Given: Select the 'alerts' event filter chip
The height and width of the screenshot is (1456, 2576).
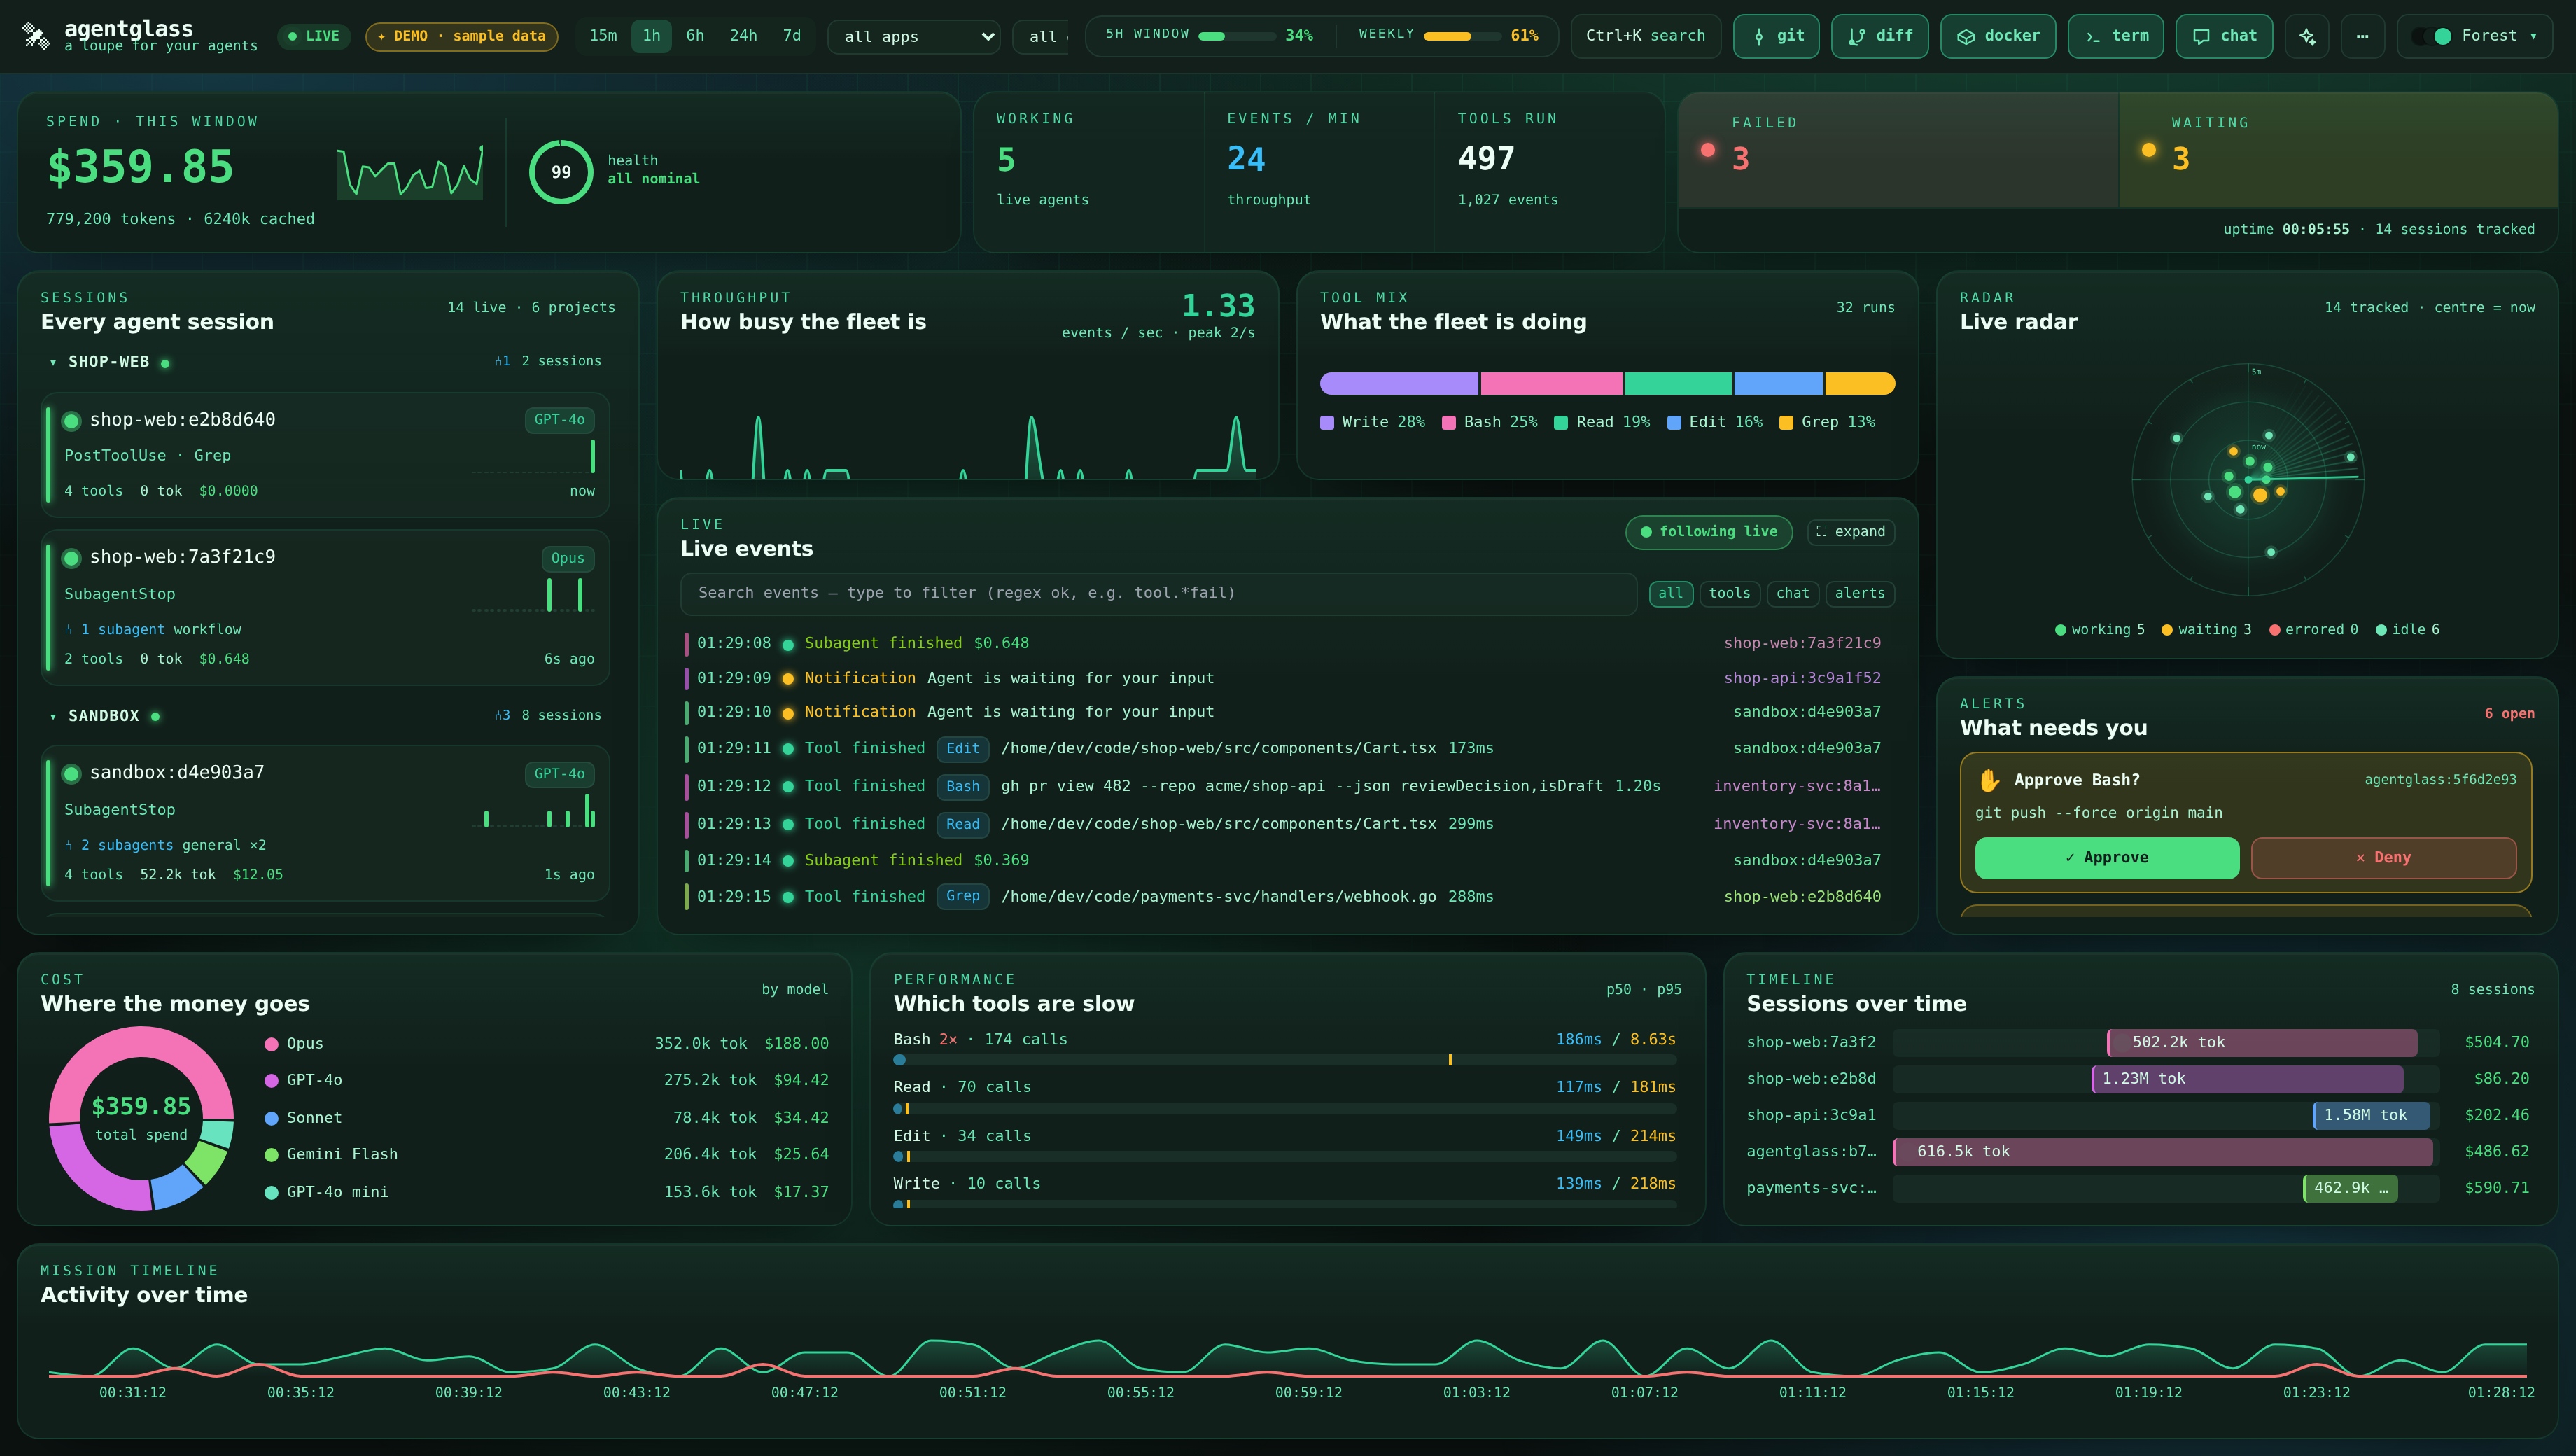Looking at the screenshot, I should (x=1859, y=594).
